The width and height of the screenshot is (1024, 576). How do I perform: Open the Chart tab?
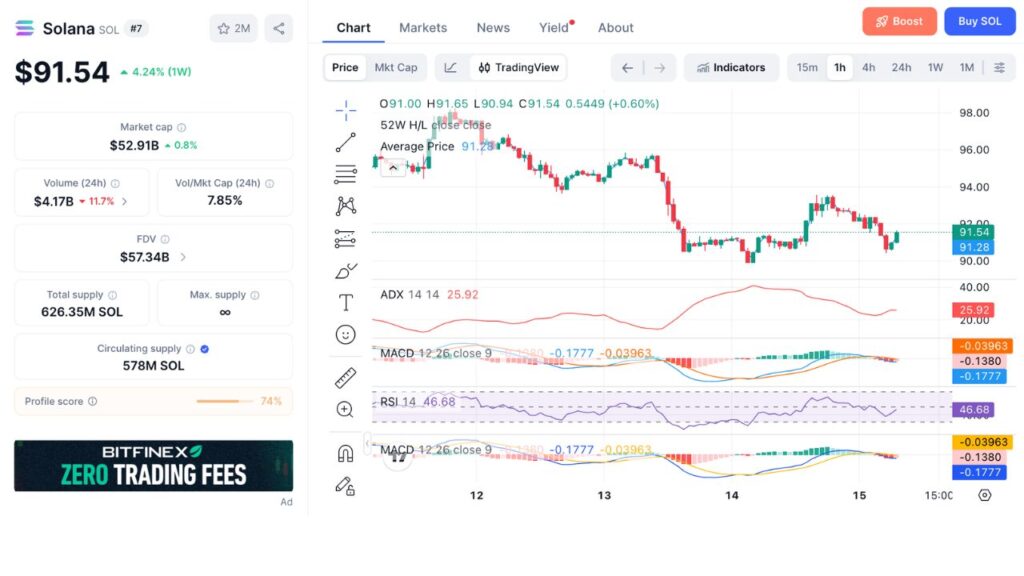353,28
